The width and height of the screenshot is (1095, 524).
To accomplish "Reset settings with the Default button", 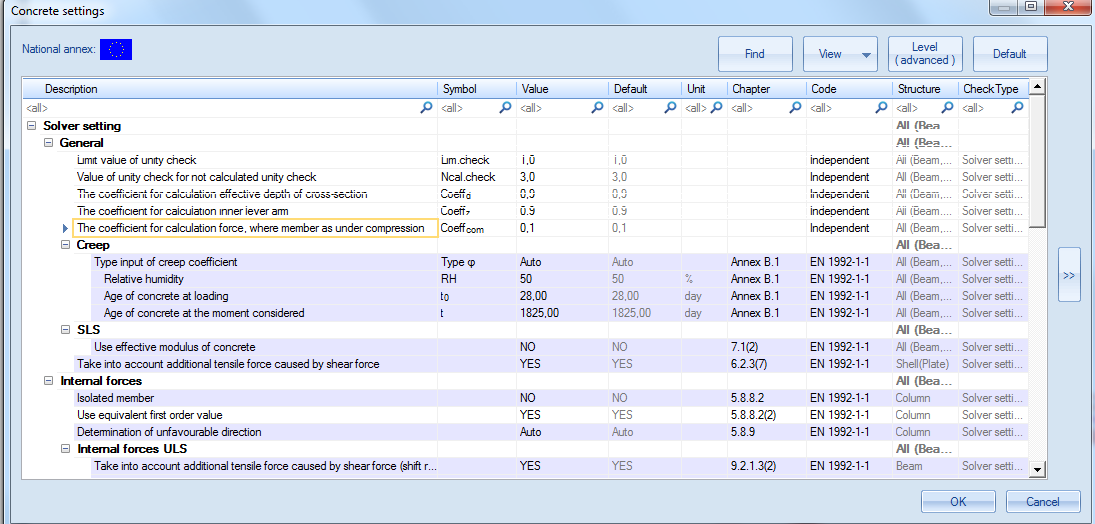I will click(1010, 54).
